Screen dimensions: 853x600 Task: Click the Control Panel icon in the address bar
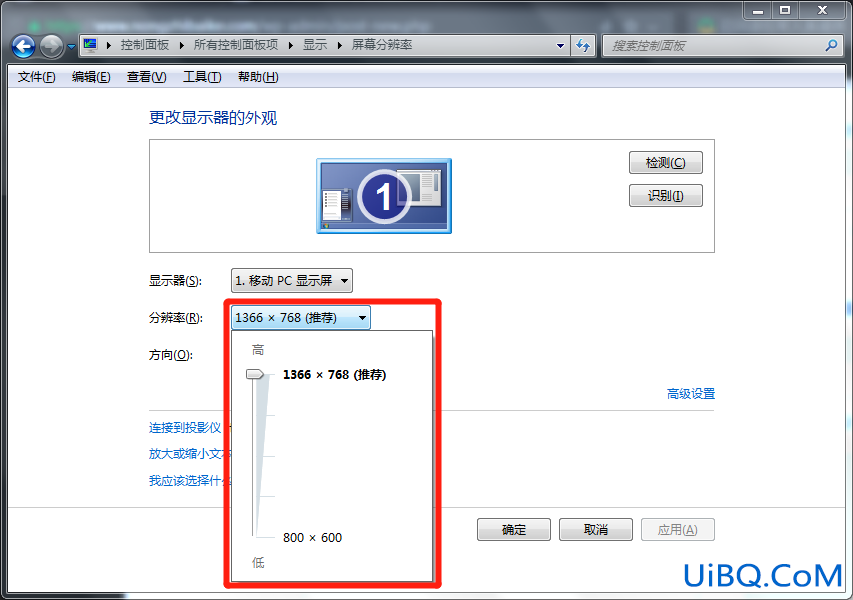click(90, 45)
